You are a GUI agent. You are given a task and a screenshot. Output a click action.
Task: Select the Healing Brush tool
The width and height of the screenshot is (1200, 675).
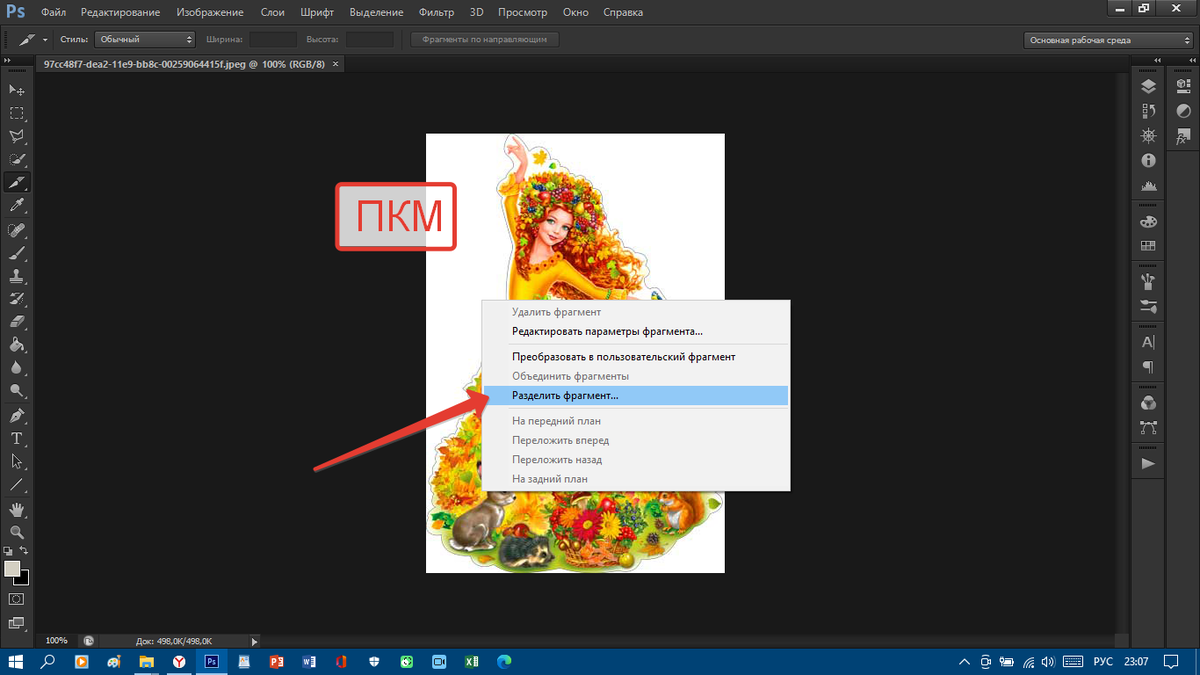(17, 230)
